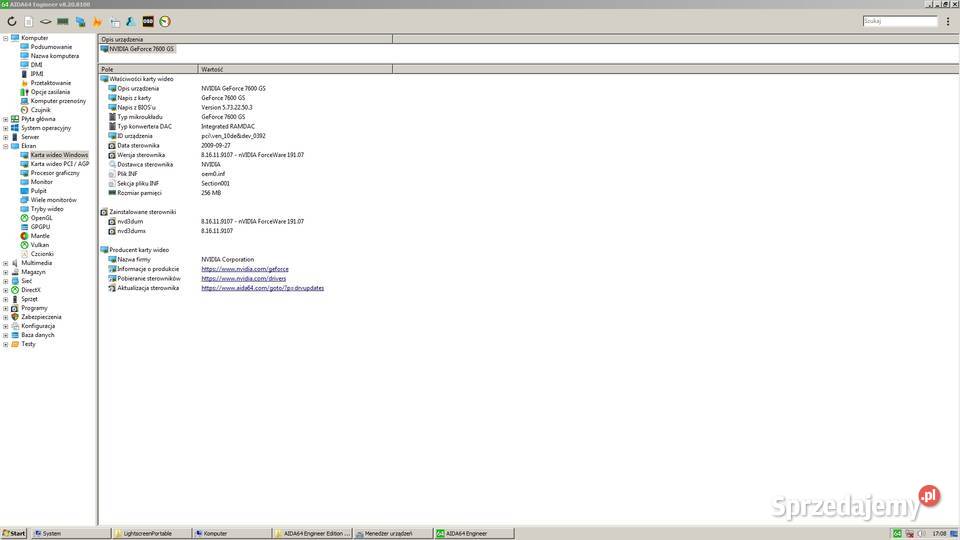960x540 pixels.
Task: Open the aida64.com driver updates link
Action: click(x=262, y=288)
